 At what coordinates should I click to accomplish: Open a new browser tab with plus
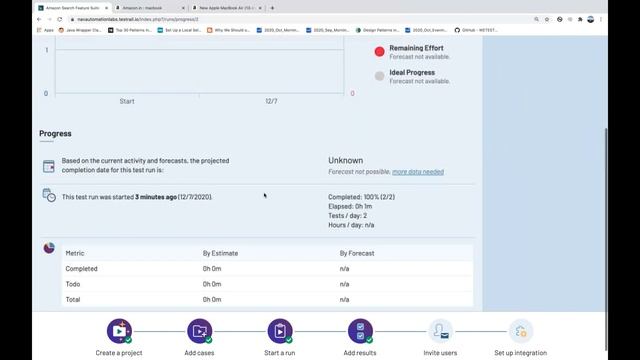tap(272, 8)
